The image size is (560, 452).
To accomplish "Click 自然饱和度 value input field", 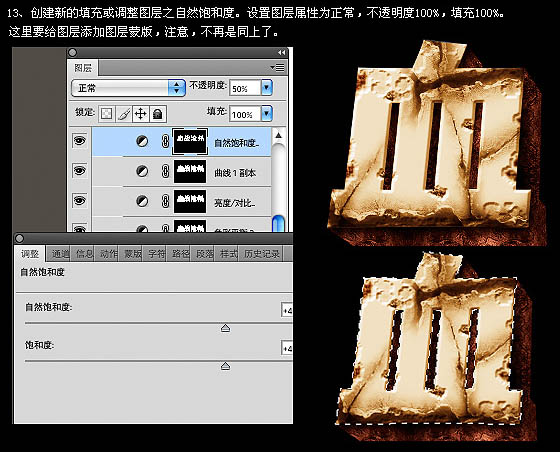I will (287, 310).
